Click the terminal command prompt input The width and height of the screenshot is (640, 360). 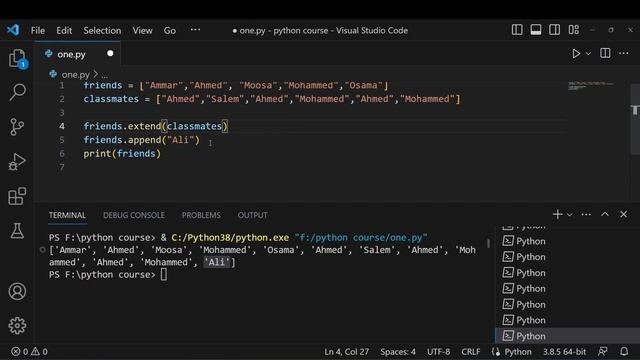tap(164, 275)
